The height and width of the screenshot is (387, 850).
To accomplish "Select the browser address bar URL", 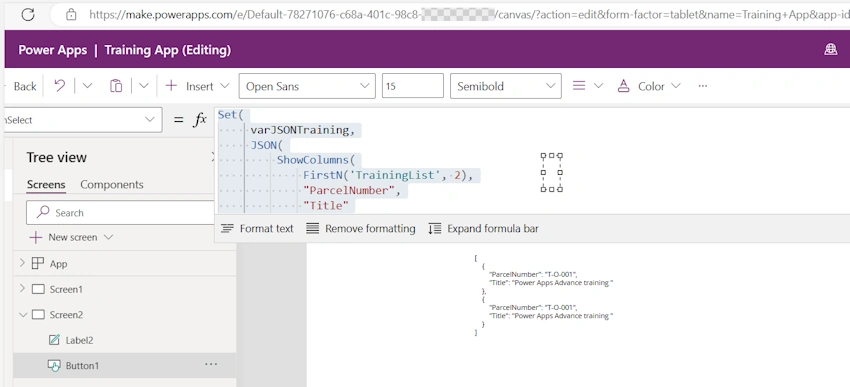I will click(469, 15).
